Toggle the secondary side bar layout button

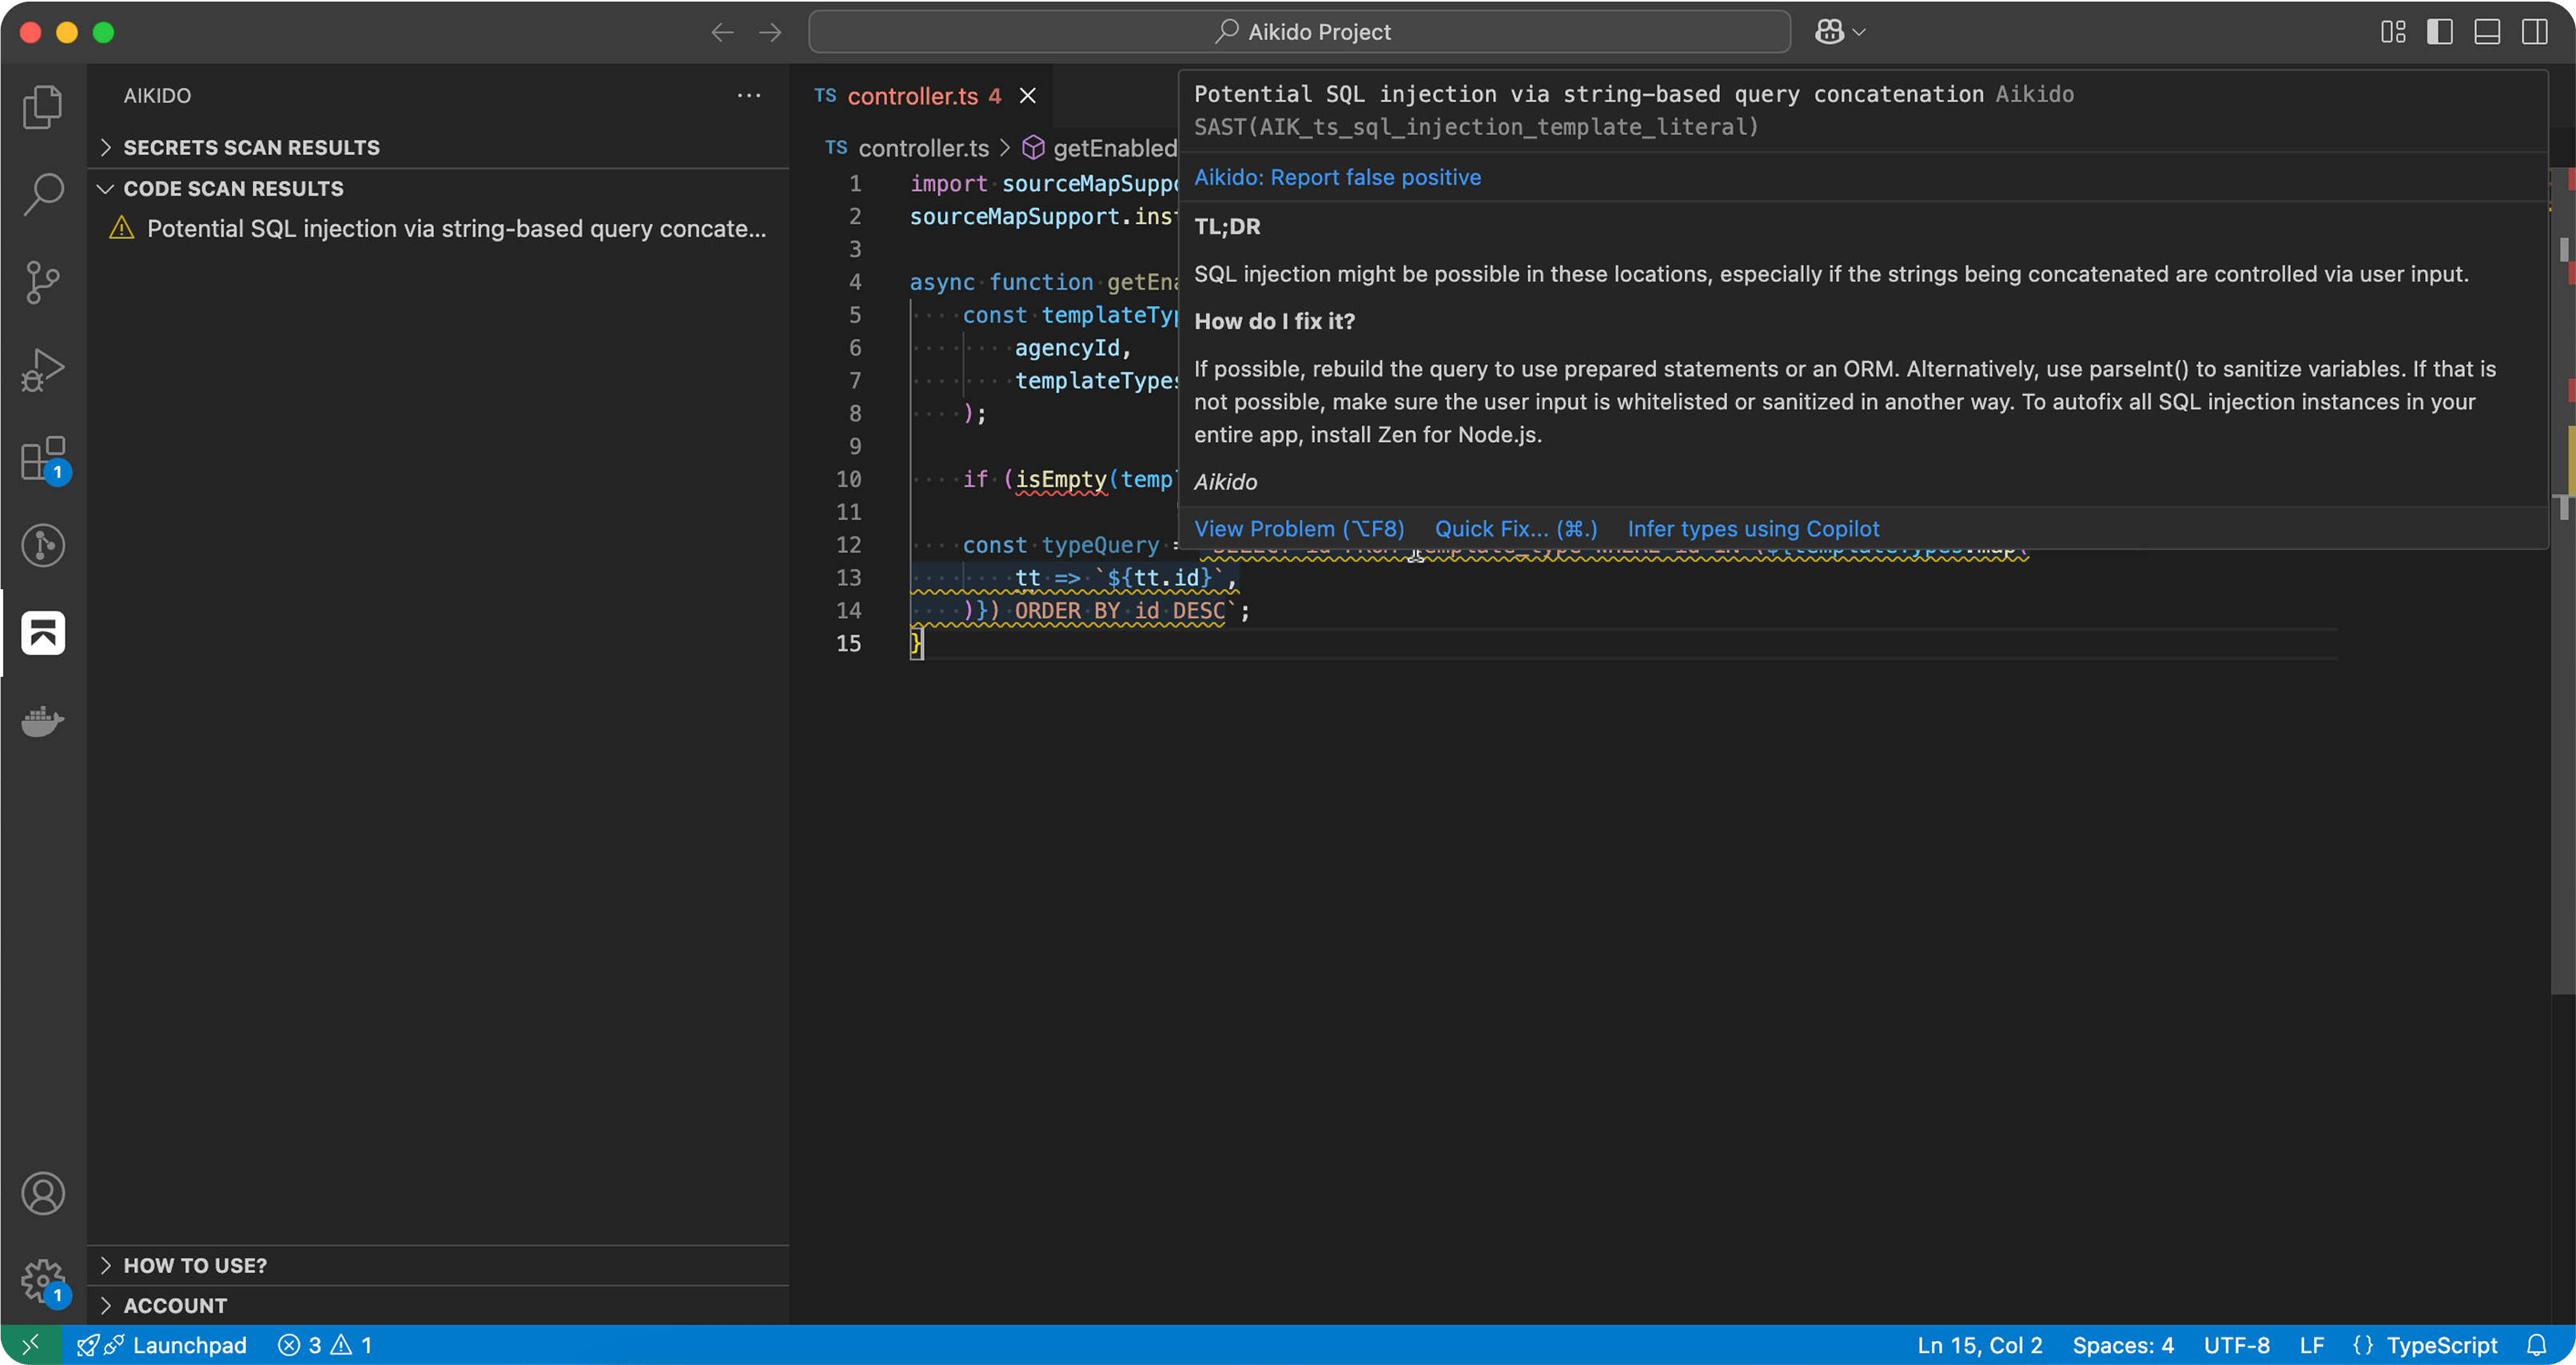(x=2535, y=32)
